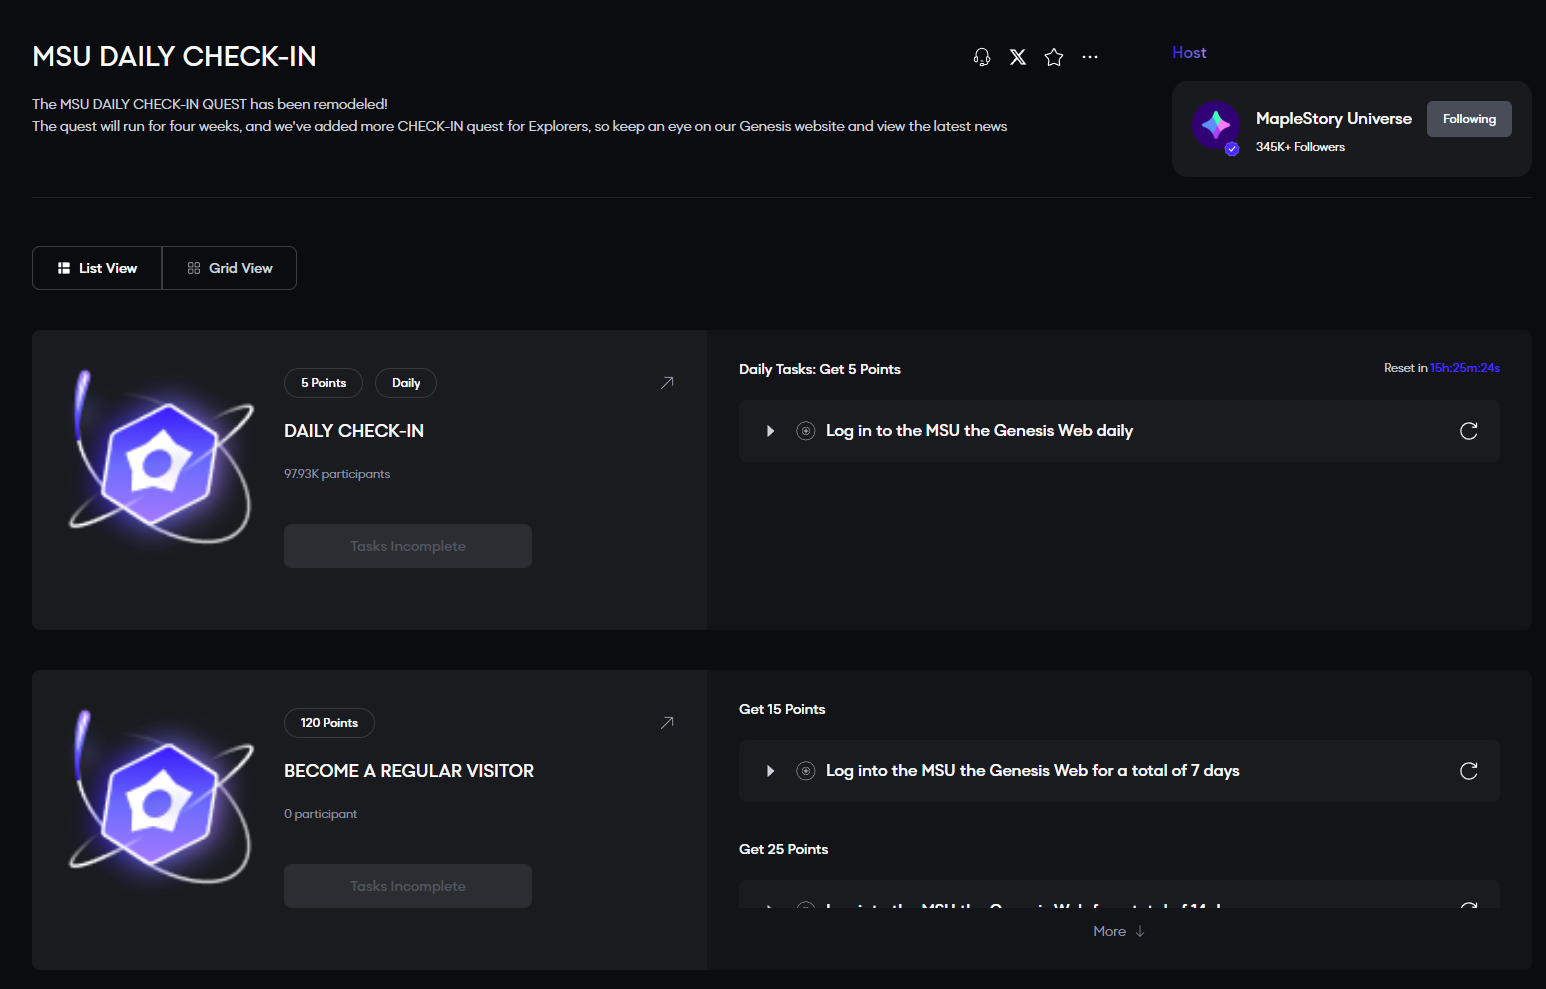Click the MapleStory Universe avatar logo

click(x=1216, y=126)
